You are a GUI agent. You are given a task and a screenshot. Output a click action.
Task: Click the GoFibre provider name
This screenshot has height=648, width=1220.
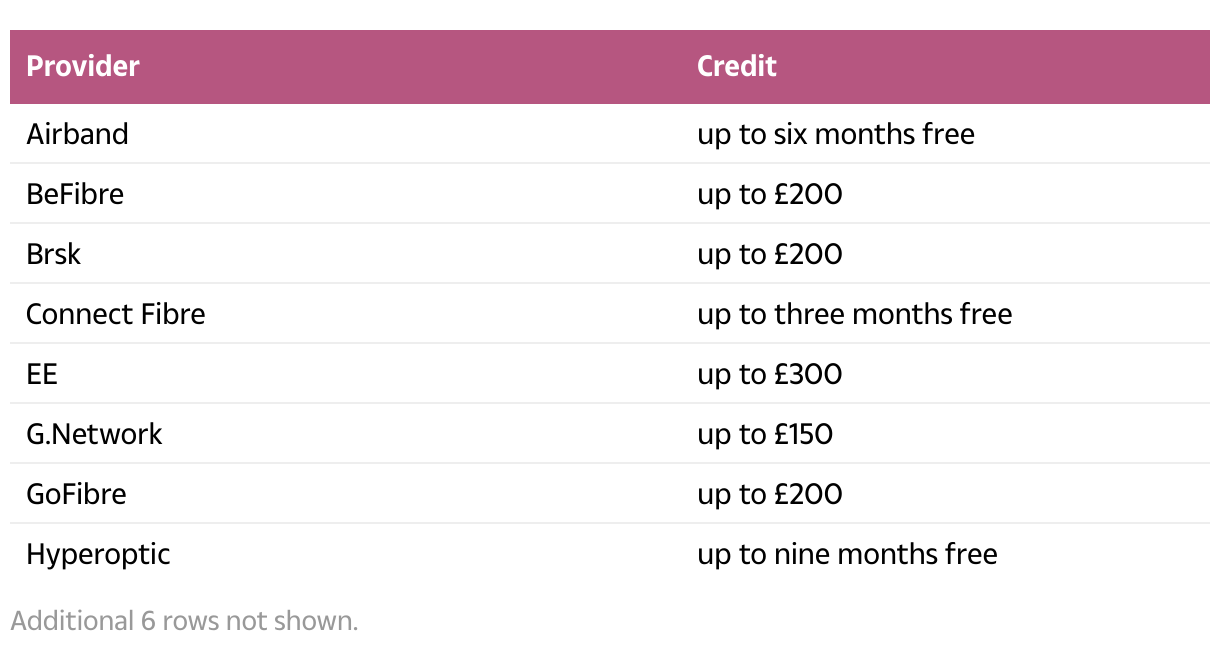pos(77,494)
